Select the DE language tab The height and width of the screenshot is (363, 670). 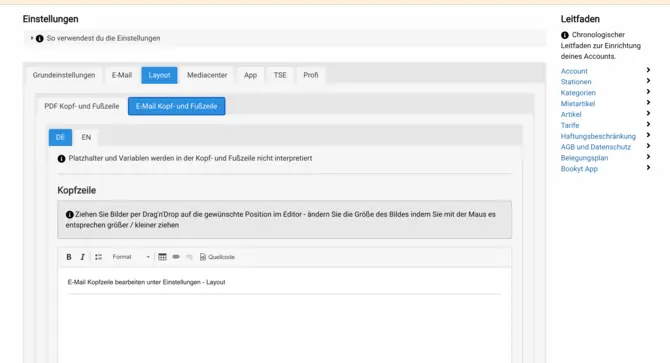60,138
